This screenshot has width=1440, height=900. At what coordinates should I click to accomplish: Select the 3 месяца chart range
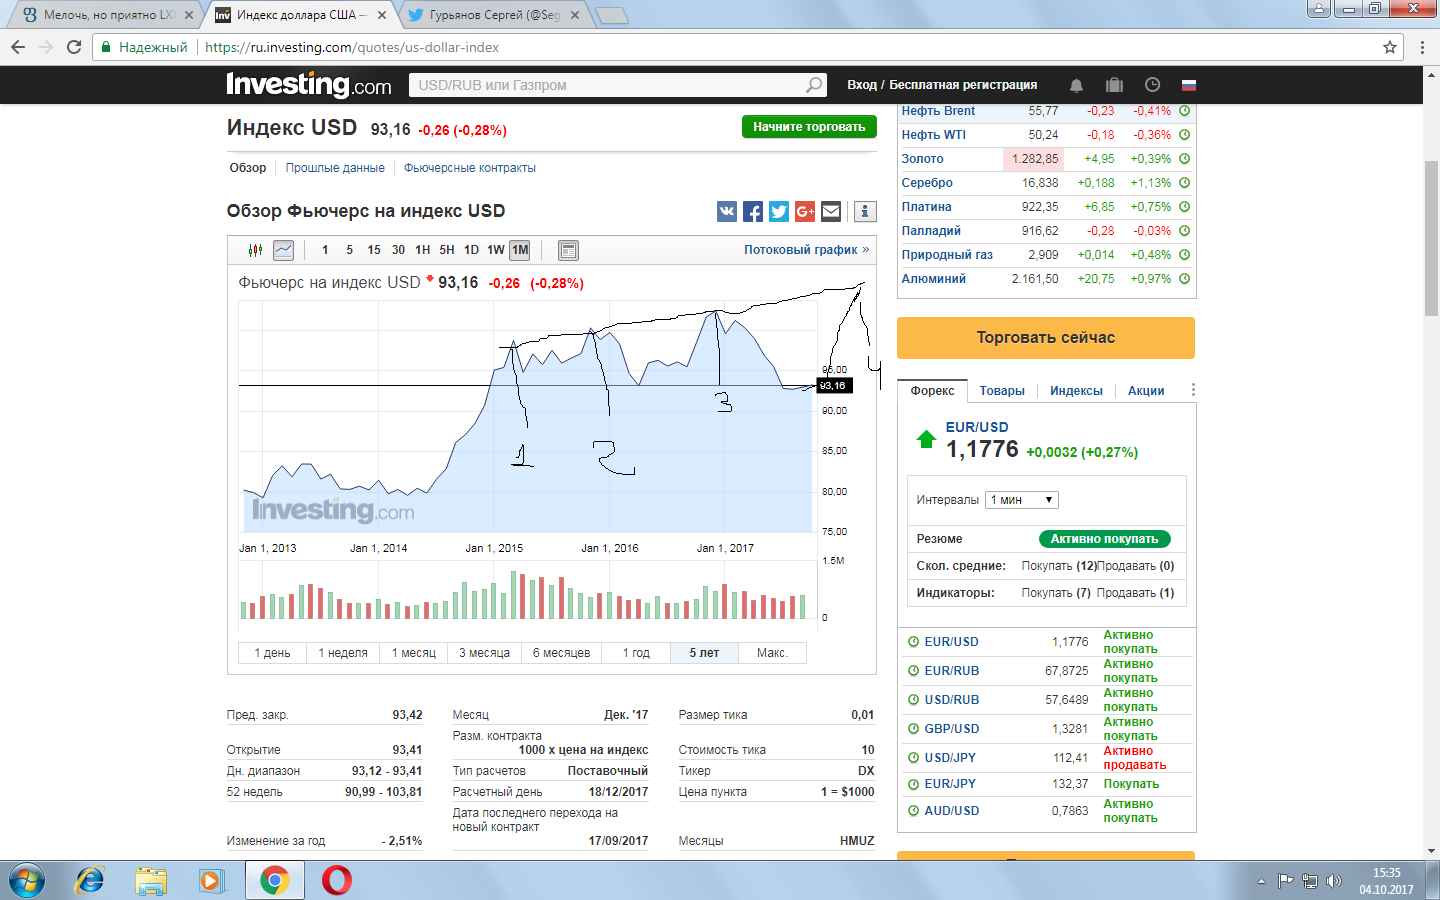484,653
